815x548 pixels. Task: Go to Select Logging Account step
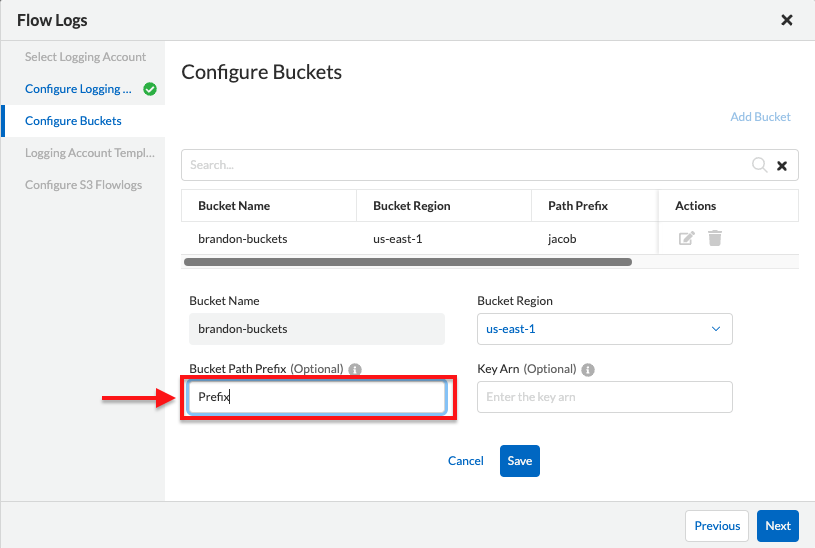coord(85,57)
